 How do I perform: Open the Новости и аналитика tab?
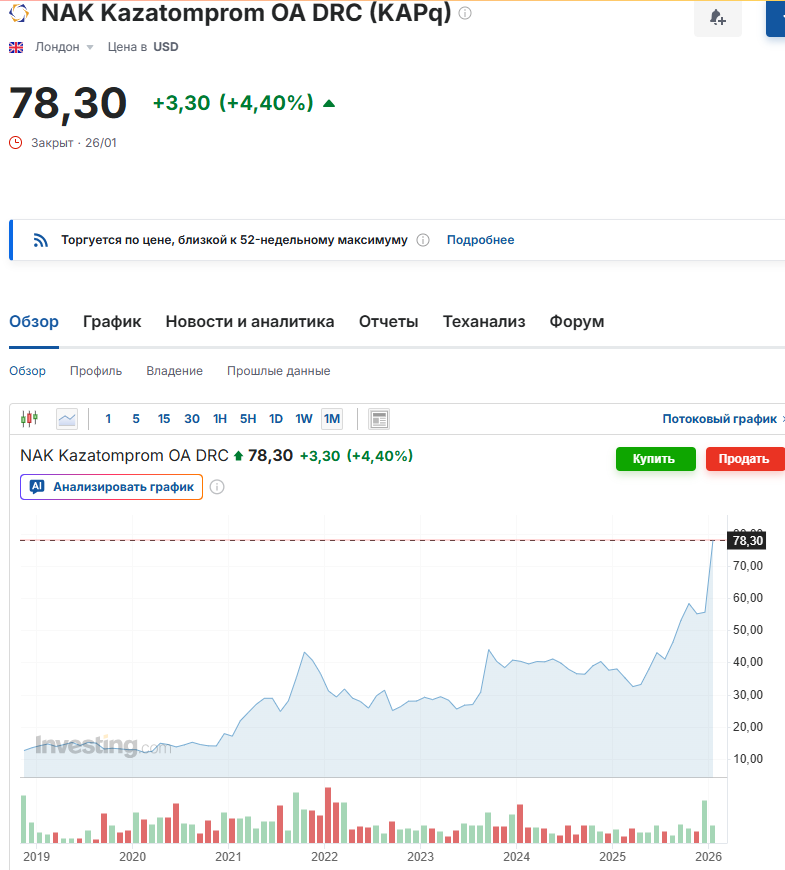(249, 322)
